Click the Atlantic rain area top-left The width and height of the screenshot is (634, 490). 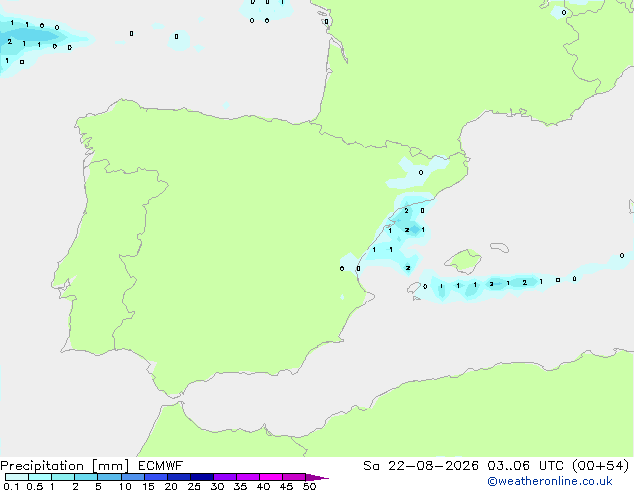(38, 40)
